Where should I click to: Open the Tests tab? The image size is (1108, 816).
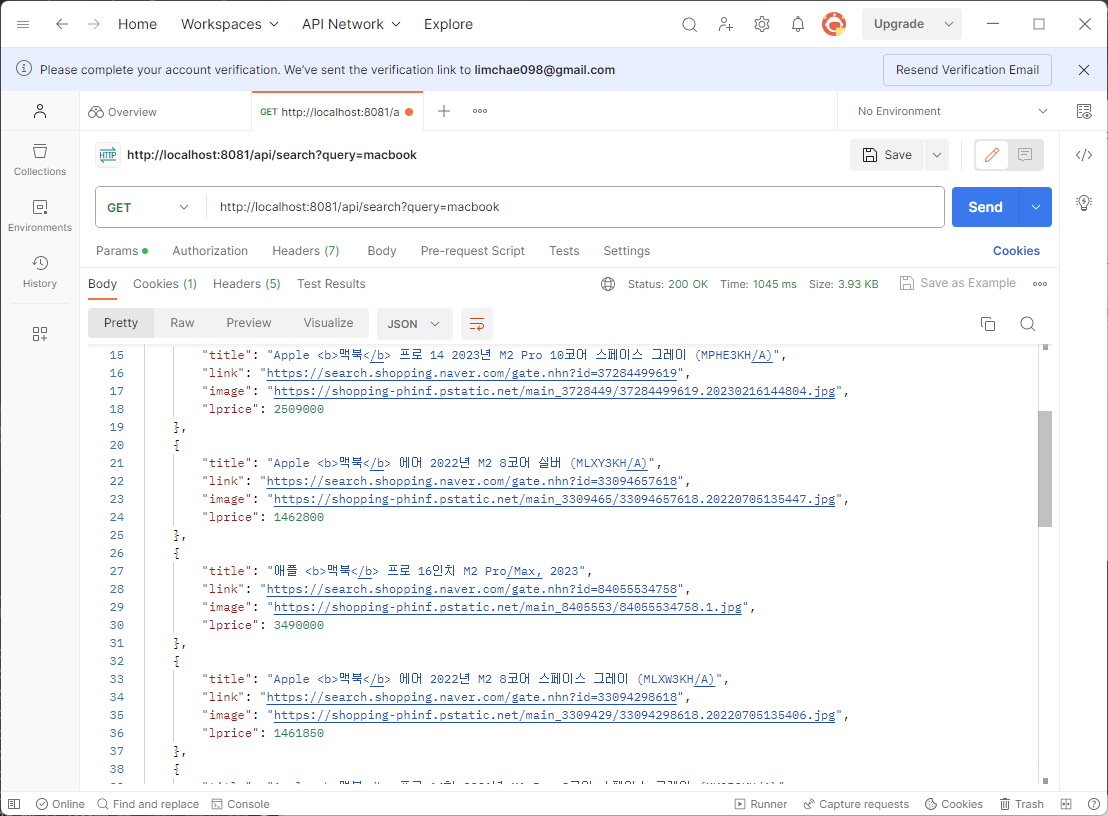tap(564, 251)
